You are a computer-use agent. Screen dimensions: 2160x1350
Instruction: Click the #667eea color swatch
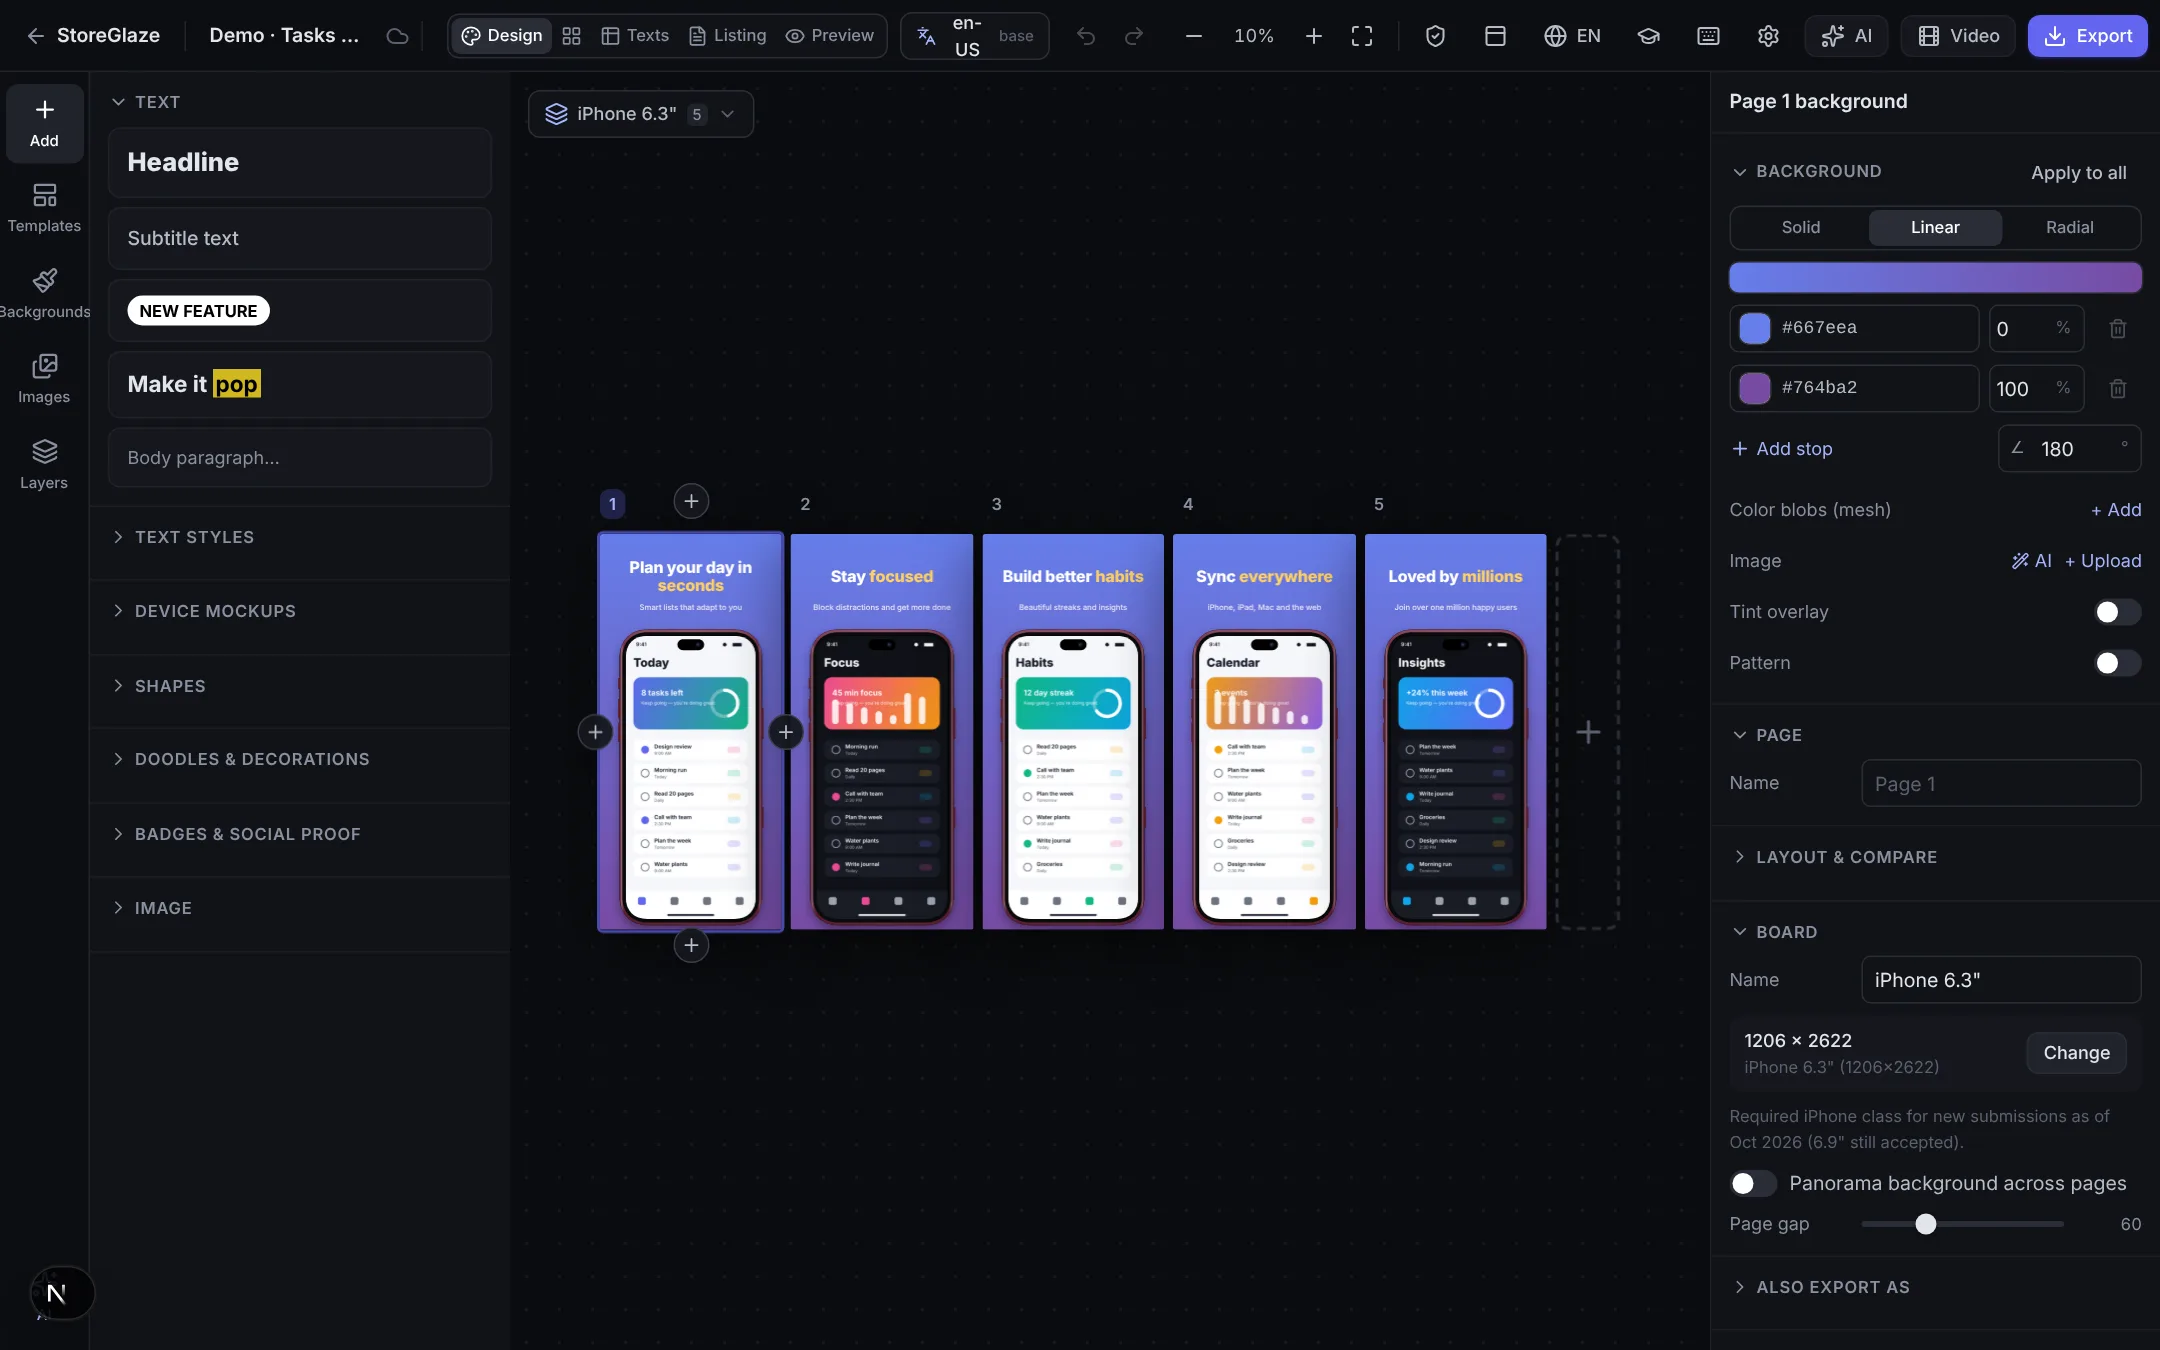1754,328
